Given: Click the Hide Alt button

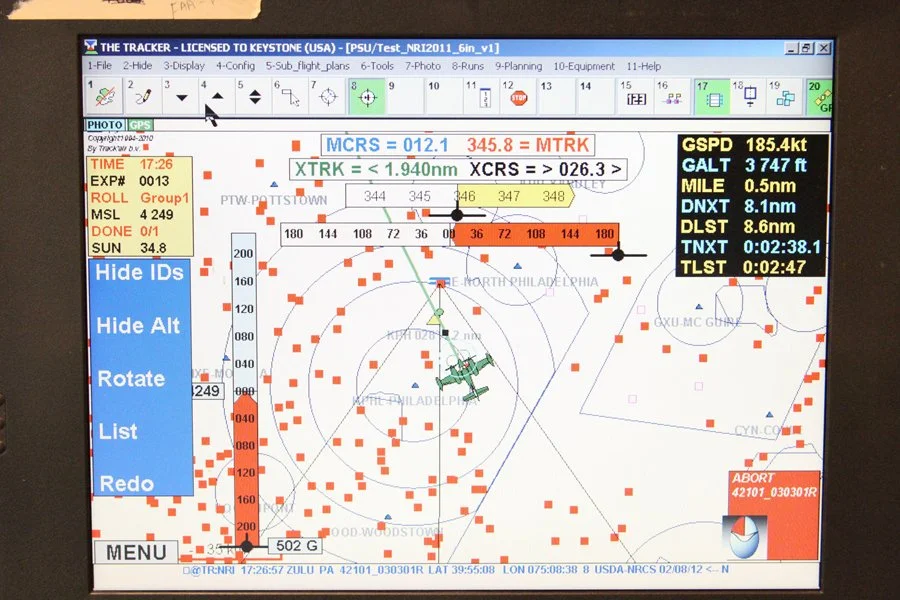Looking at the screenshot, I should coord(138,326).
